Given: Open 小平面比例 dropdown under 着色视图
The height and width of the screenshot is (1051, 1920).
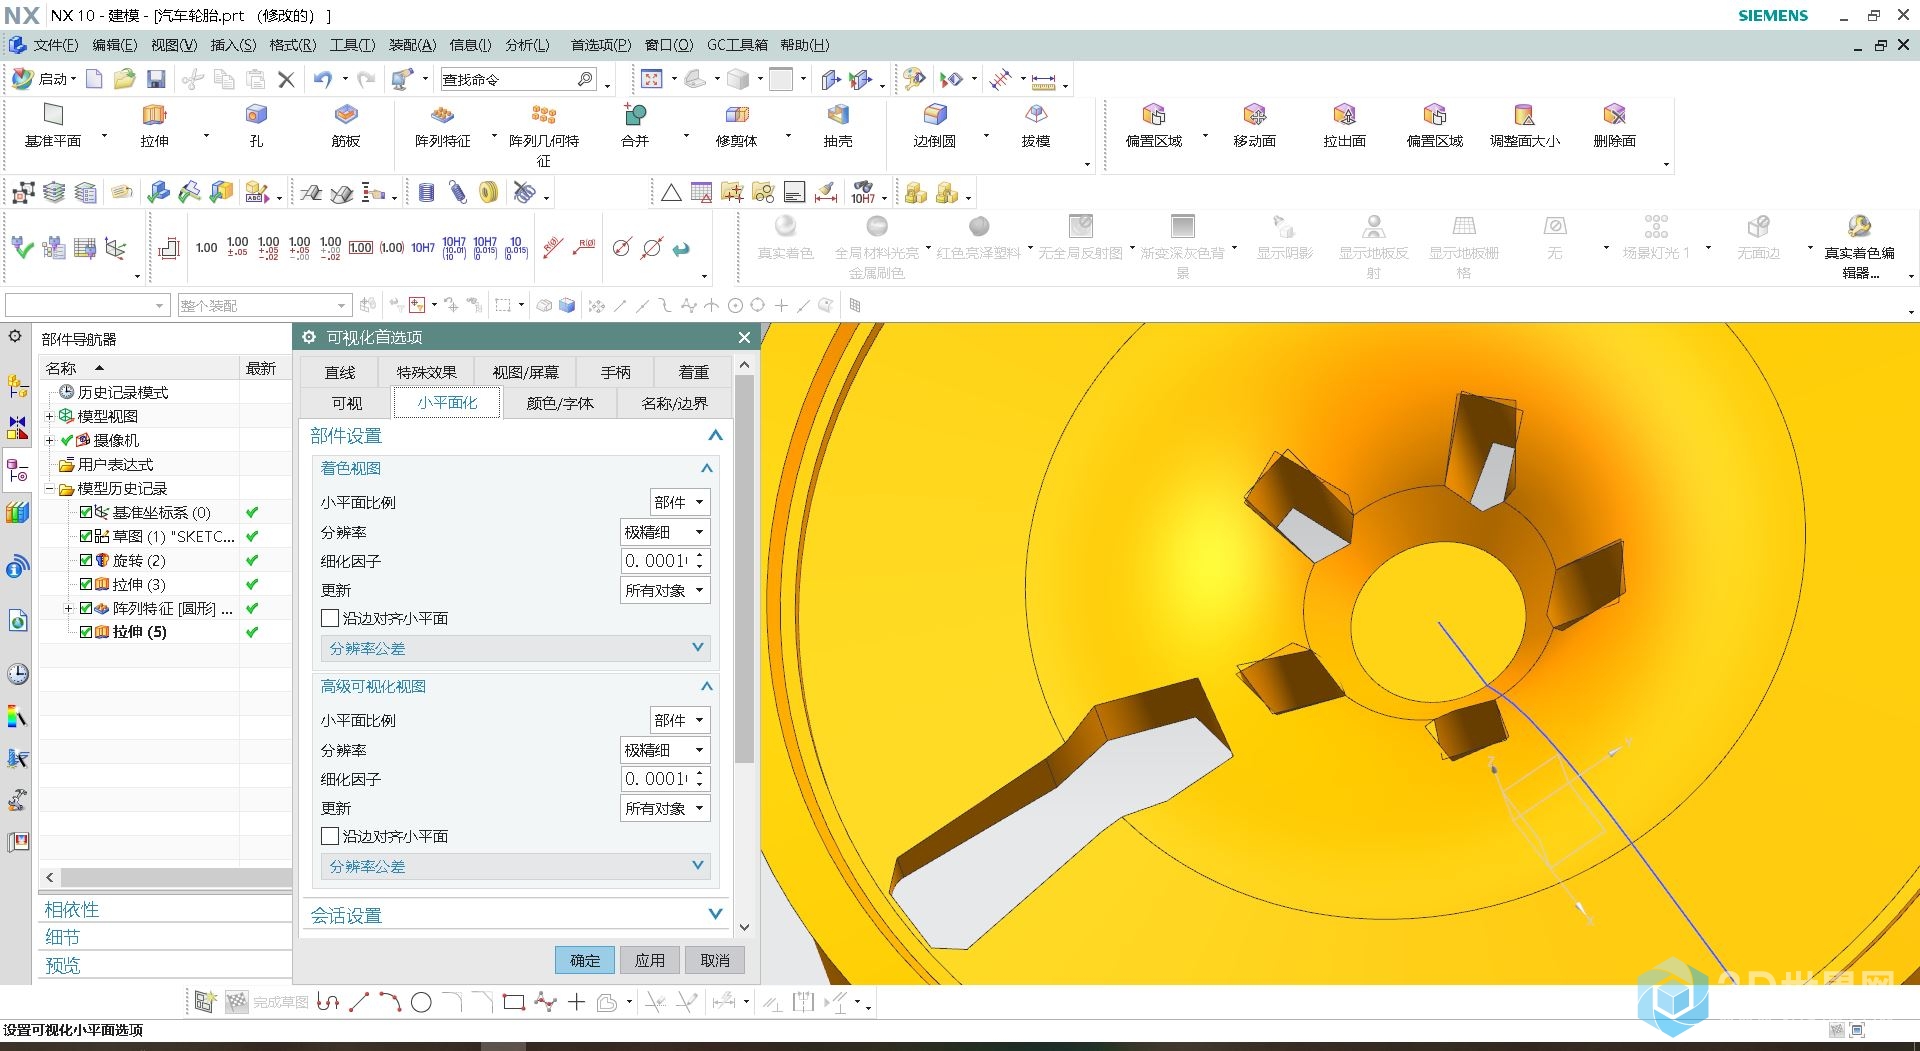Looking at the screenshot, I should tap(680, 502).
